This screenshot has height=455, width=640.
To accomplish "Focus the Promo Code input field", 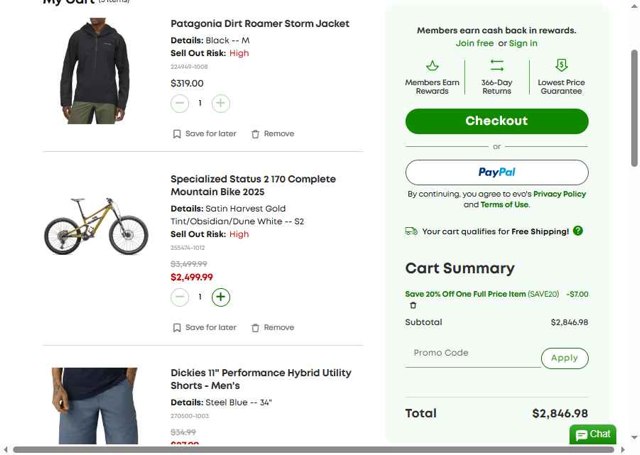I will pos(472,353).
